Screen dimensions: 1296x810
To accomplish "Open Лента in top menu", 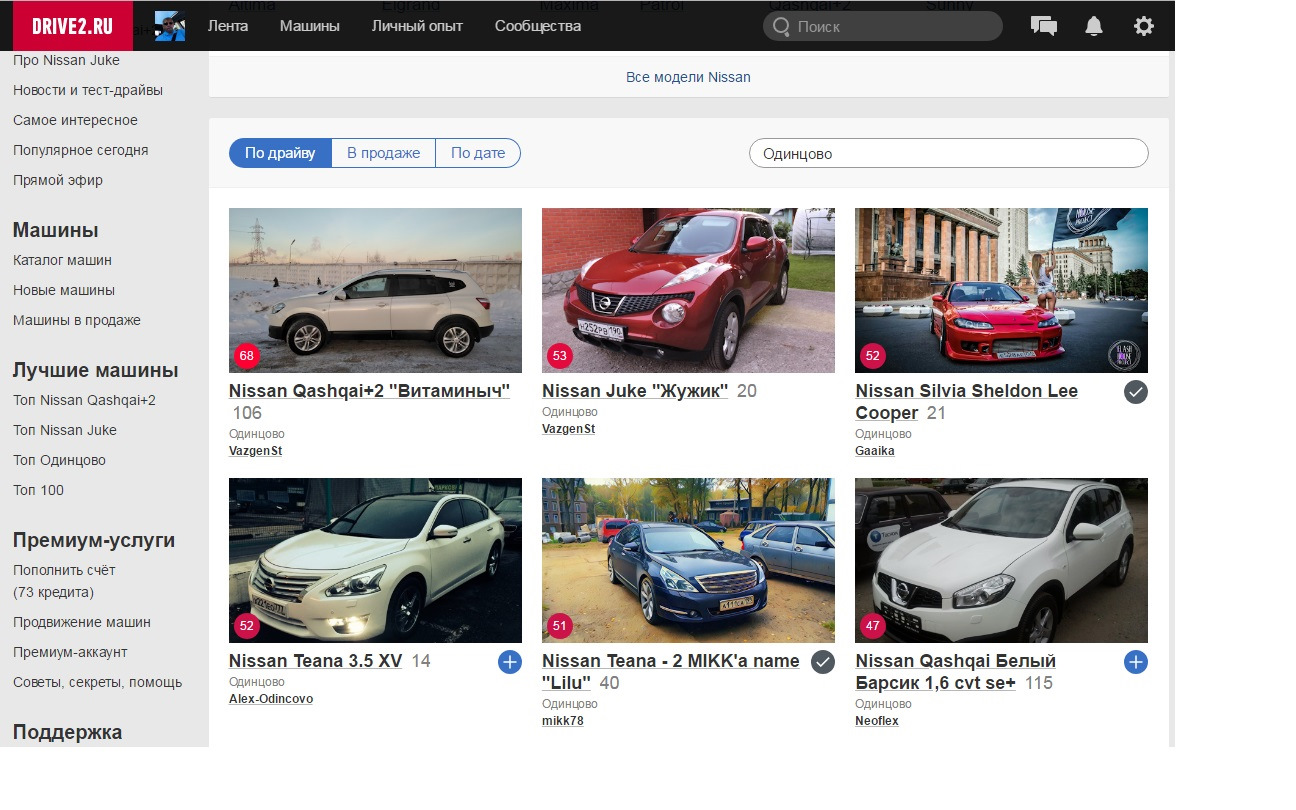I will tap(228, 26).
